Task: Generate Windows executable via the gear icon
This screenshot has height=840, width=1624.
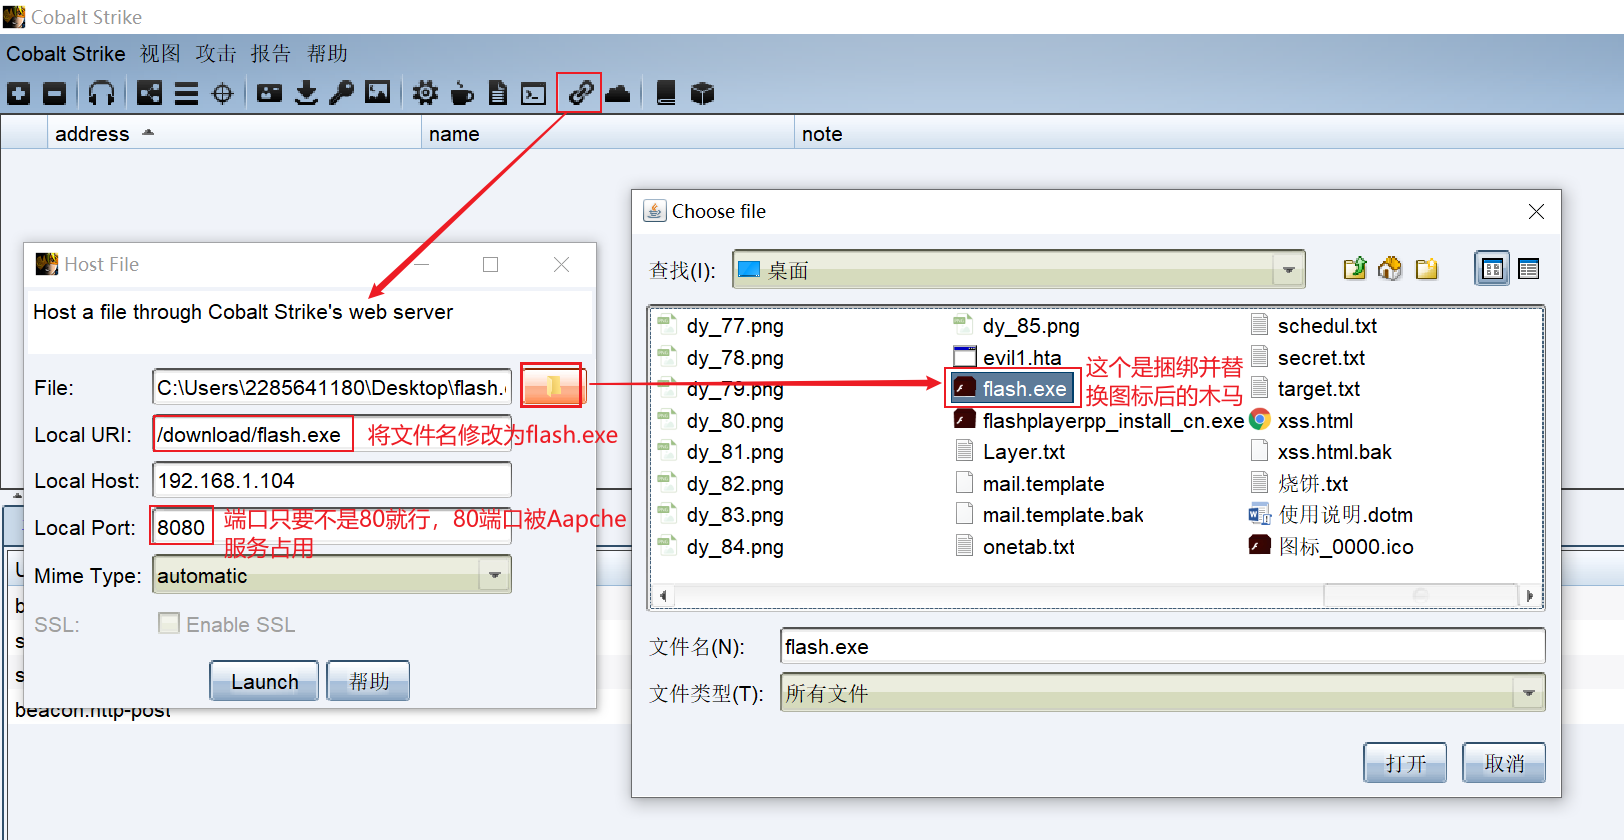Action: click(x=425, y=94)
